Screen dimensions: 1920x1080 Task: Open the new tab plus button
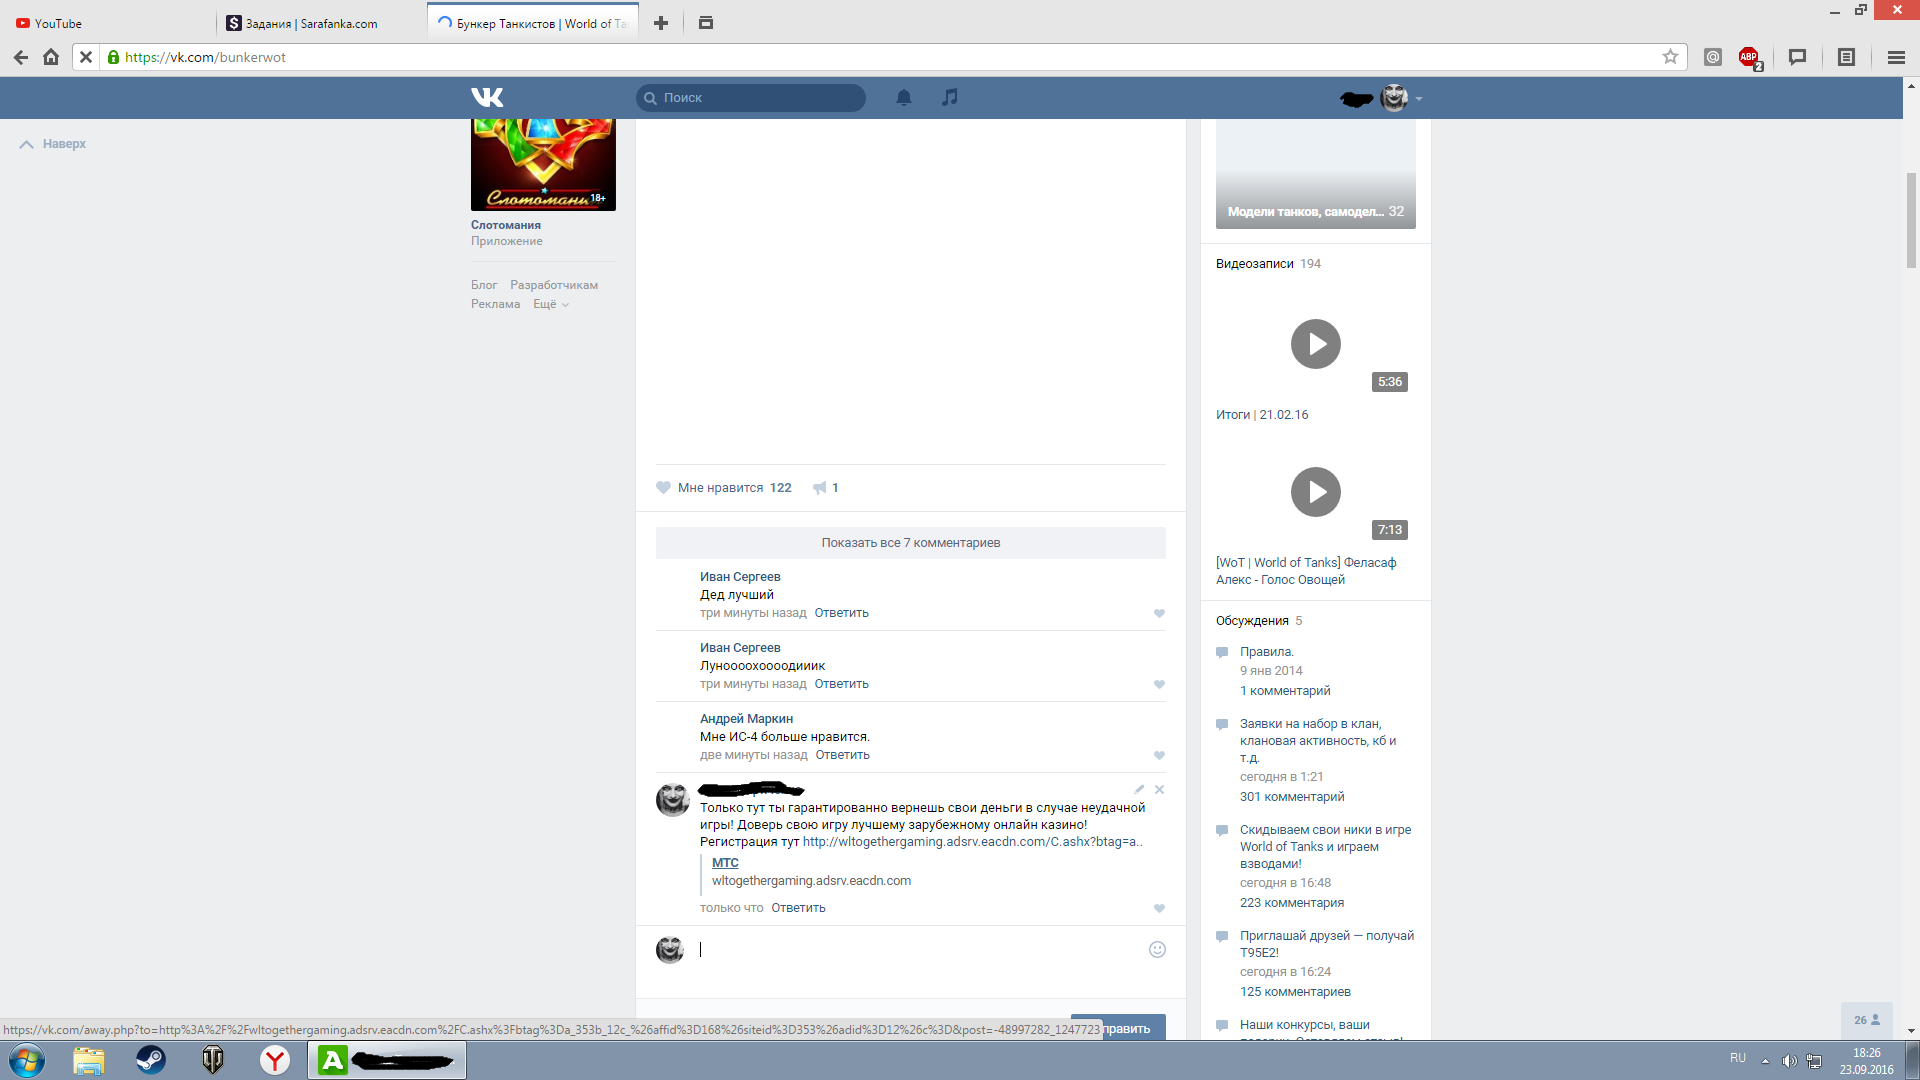click(x=661, y=23)
